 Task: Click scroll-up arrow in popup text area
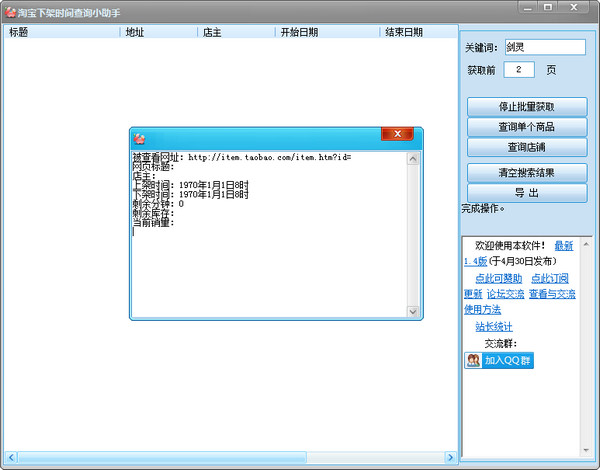414,157
